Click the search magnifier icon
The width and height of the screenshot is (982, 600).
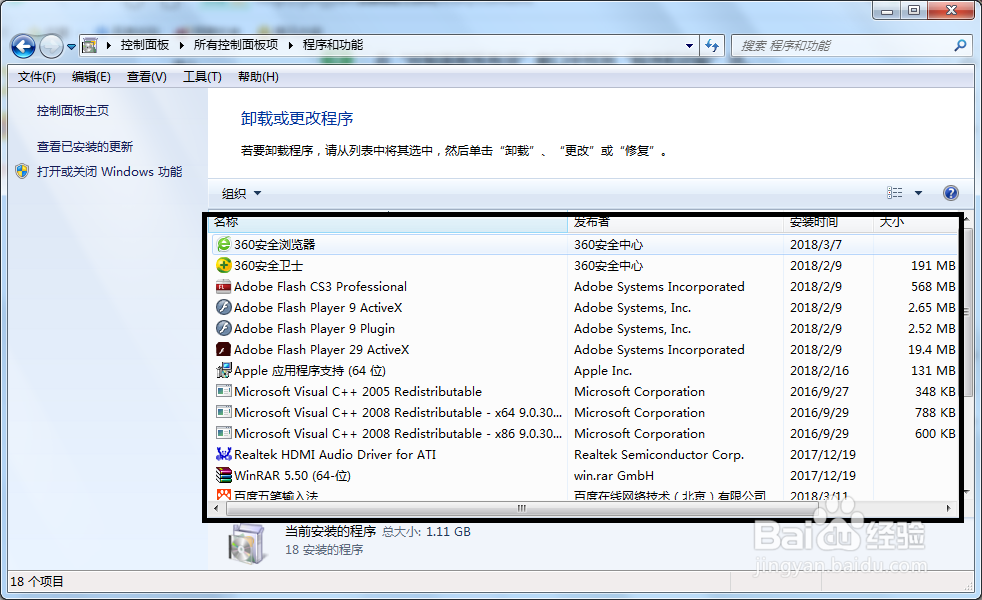tap(960, 45)
